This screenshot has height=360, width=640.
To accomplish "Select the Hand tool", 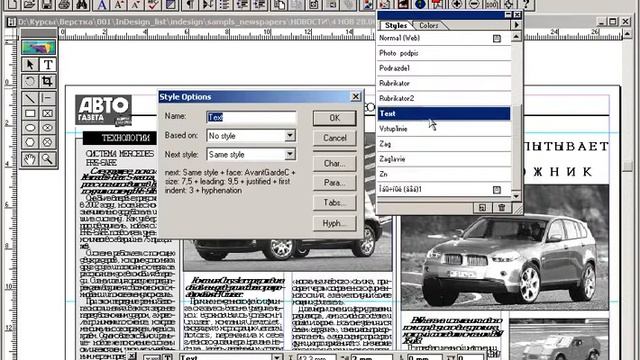I will [x=30, y=159].
